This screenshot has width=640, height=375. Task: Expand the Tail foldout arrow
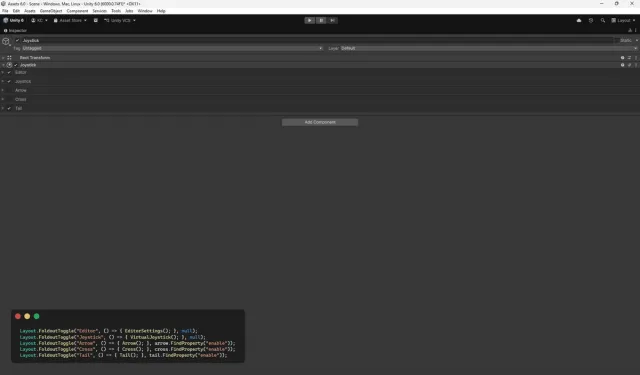(x=3, y=109)
